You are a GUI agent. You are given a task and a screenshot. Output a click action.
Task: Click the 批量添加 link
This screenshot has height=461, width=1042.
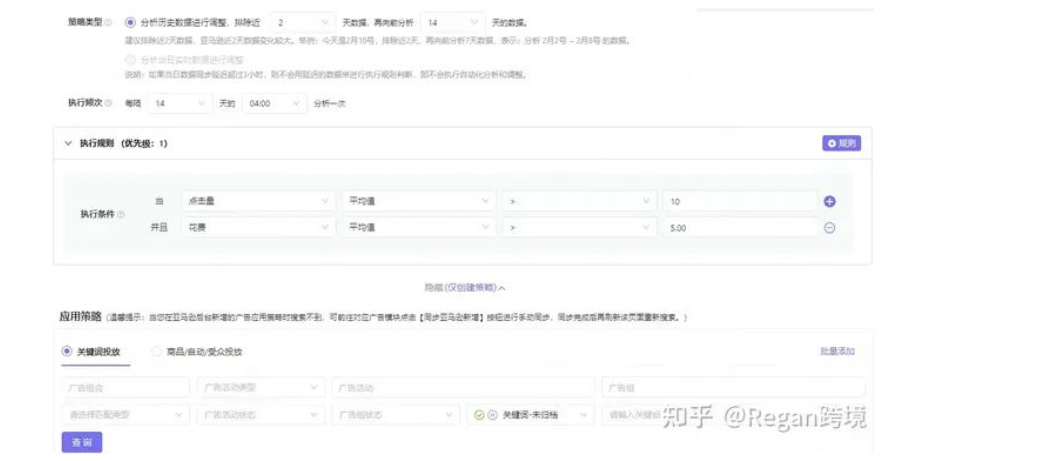click(x=837, y=352)
